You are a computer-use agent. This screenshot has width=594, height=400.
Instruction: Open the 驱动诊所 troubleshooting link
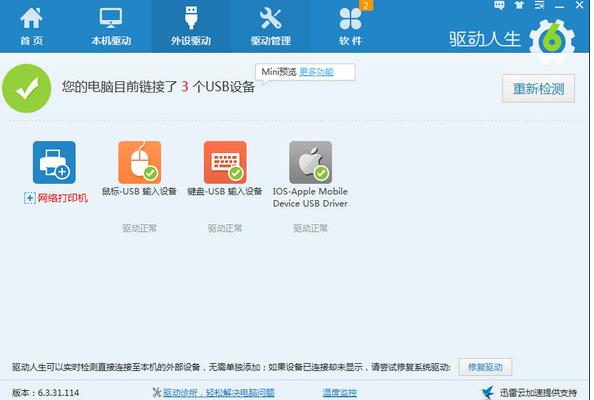tap(219, 393)
